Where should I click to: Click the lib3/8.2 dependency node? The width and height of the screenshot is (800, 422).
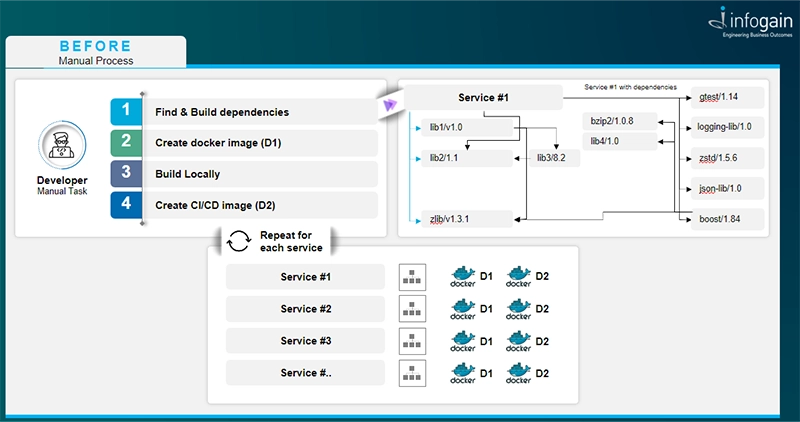coord(554,158)
